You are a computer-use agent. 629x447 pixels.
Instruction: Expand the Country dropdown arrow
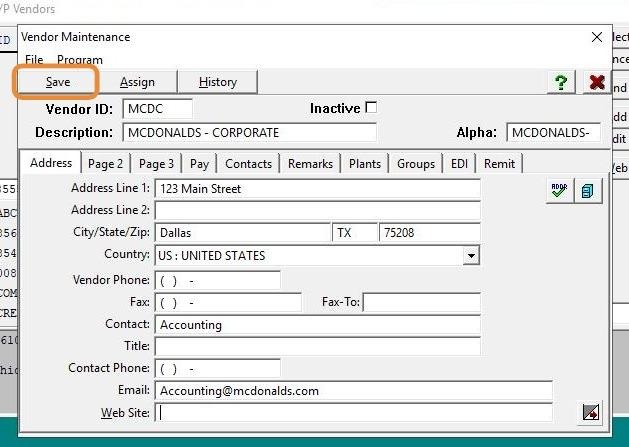point(471,256)
